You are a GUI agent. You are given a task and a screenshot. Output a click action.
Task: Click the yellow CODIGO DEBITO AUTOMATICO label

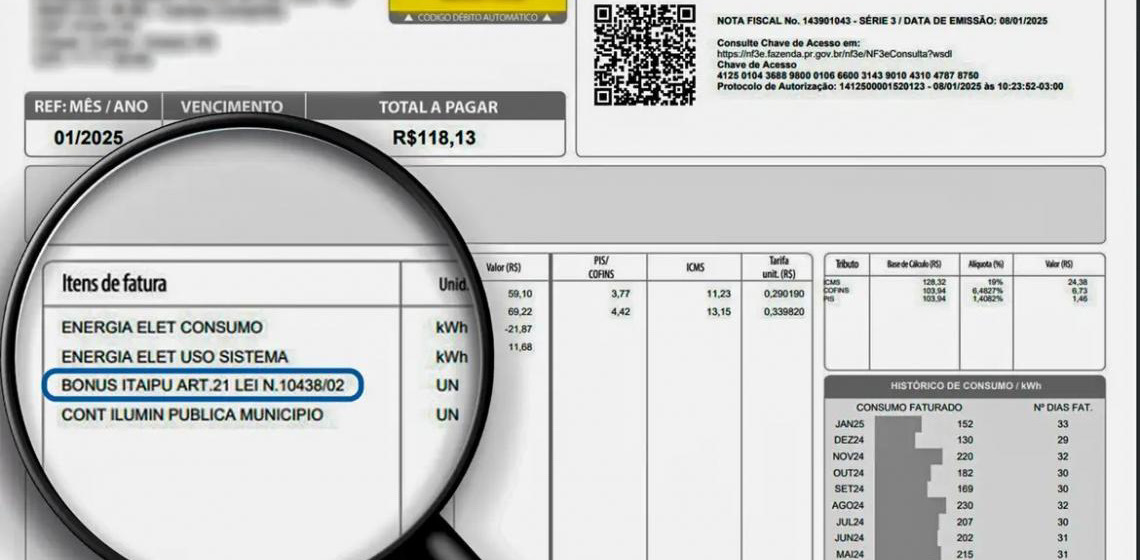pos(478,17)
